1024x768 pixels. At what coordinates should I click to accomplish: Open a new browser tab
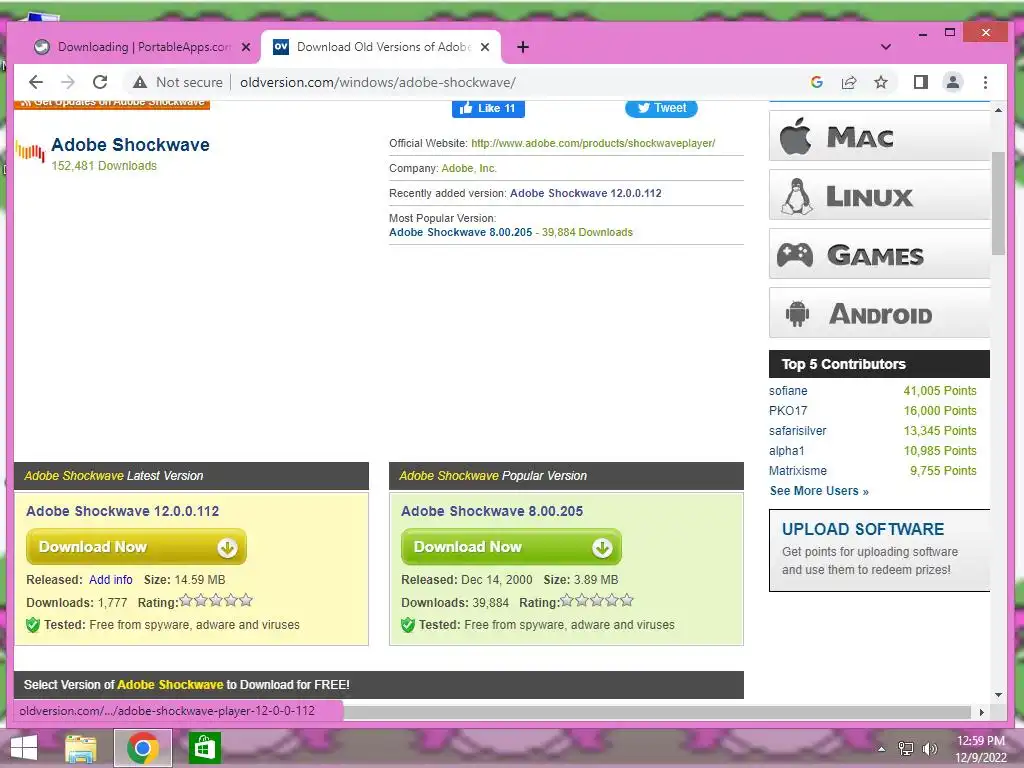(x=522, y=47)
